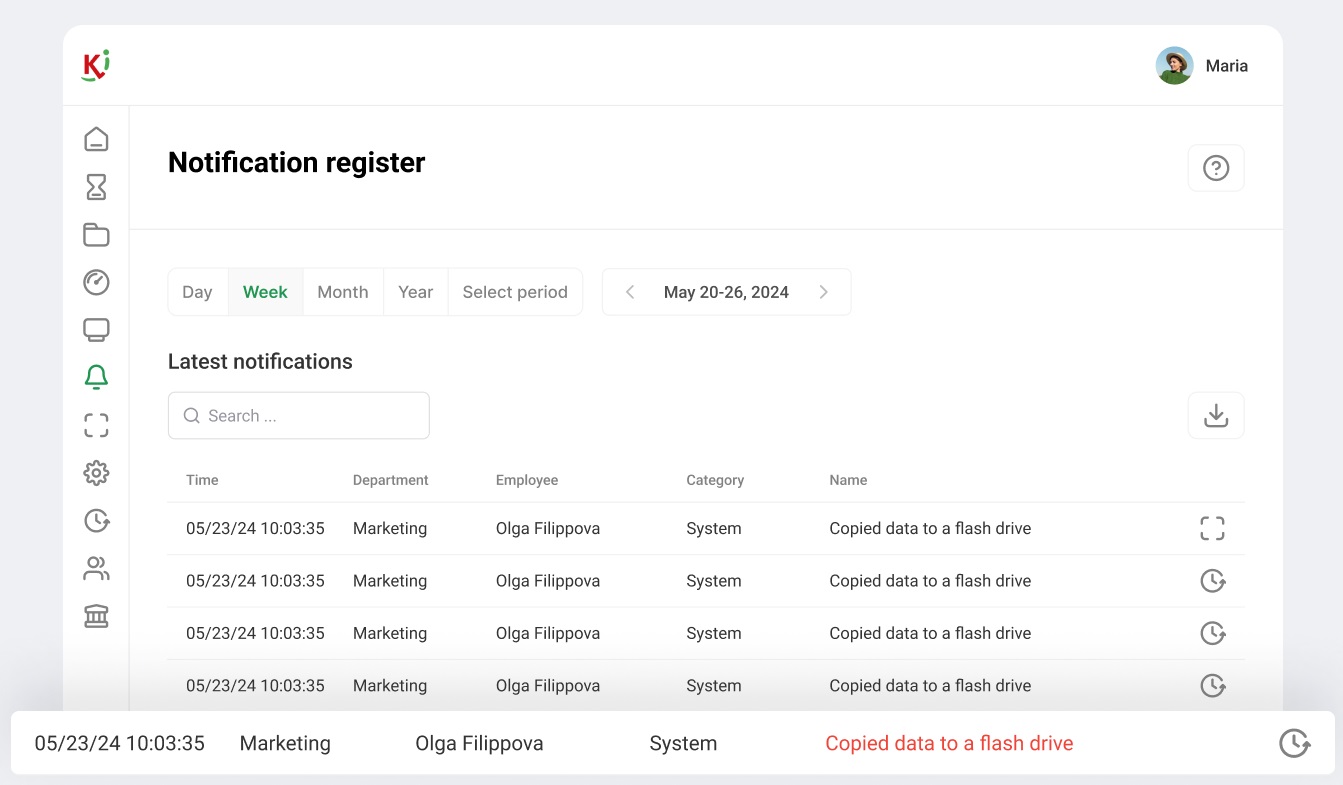Select the Month period tab
Screen dimensions: 1343x785
tap(342, 292)
